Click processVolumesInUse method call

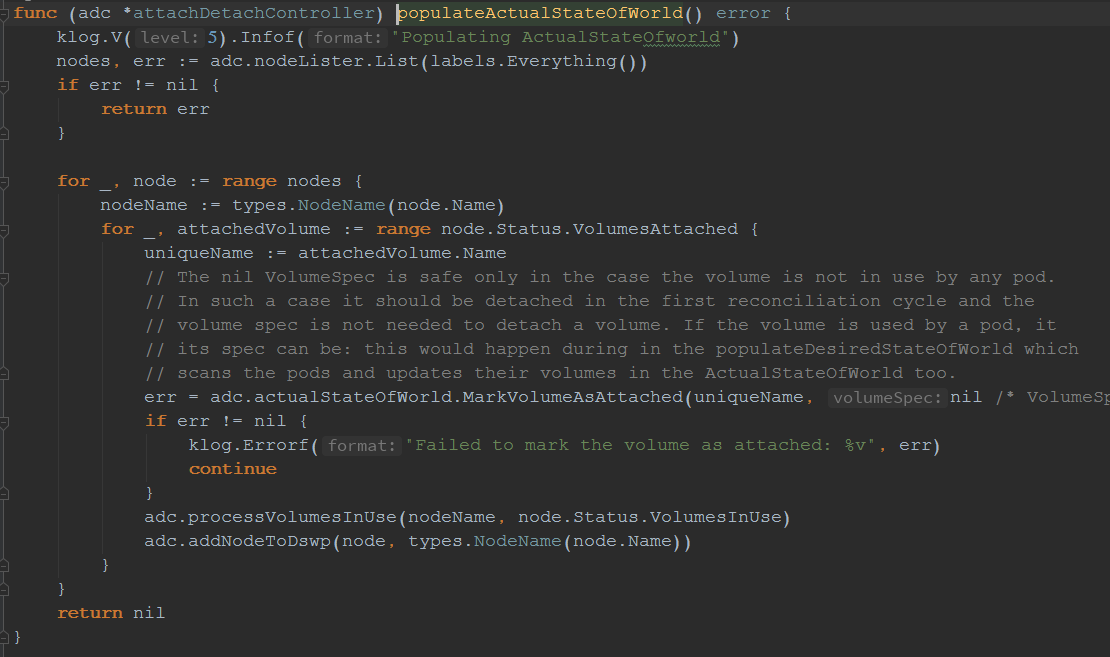(x=292, y=518)
